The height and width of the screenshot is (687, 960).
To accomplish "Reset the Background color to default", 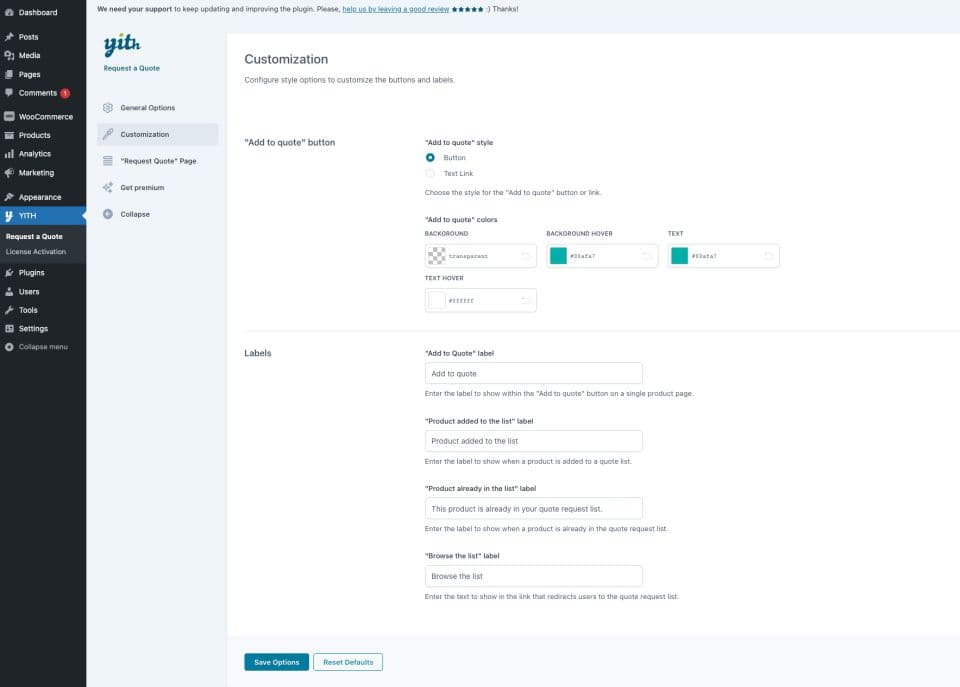I will 526,256.
